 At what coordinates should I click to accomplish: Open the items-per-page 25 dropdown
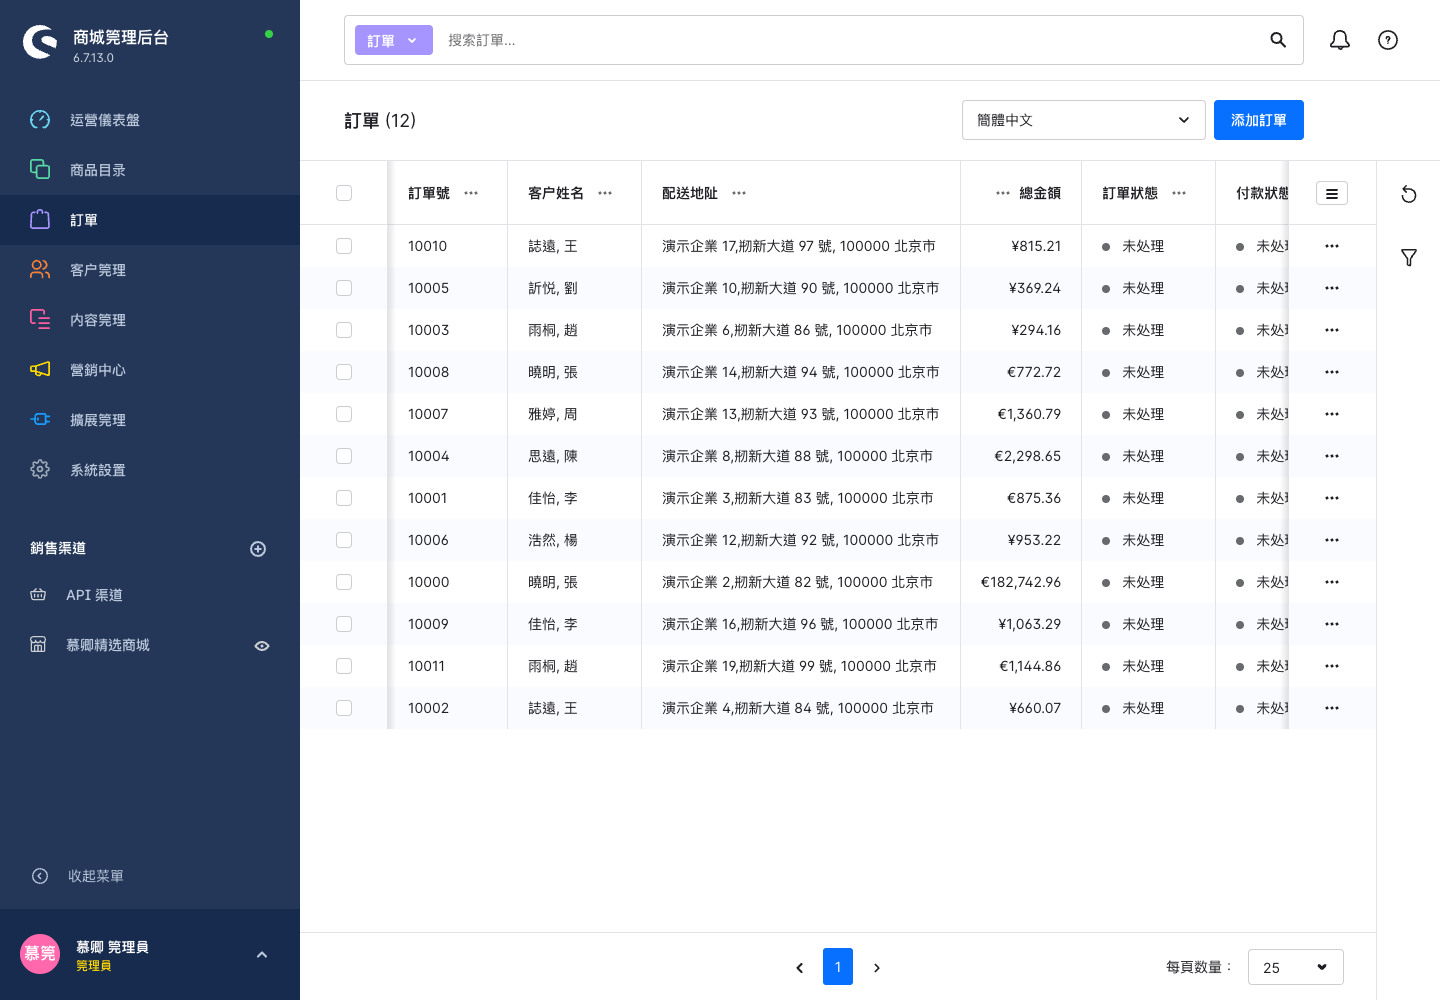1296,967
